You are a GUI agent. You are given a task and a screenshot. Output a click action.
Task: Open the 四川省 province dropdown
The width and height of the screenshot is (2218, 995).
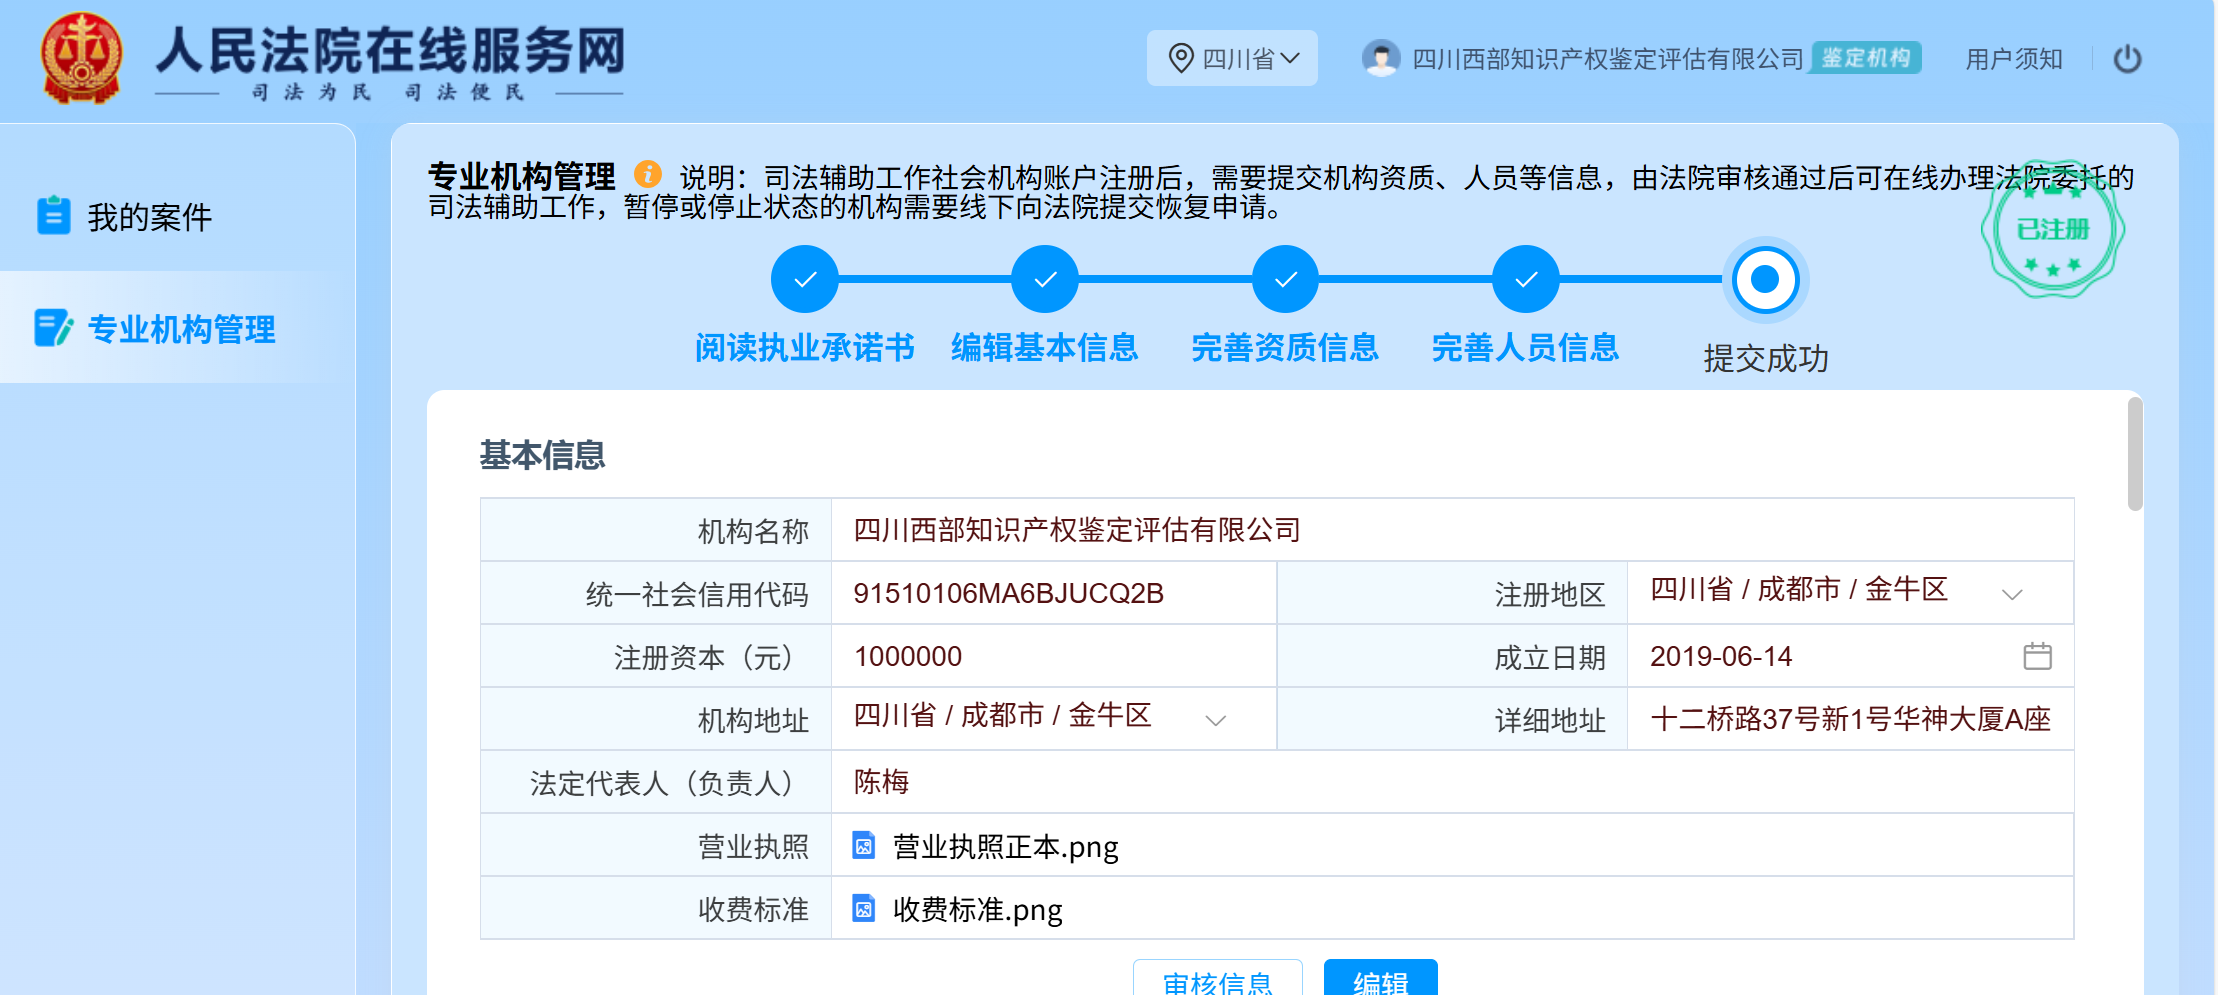(x=1232, y=58)
